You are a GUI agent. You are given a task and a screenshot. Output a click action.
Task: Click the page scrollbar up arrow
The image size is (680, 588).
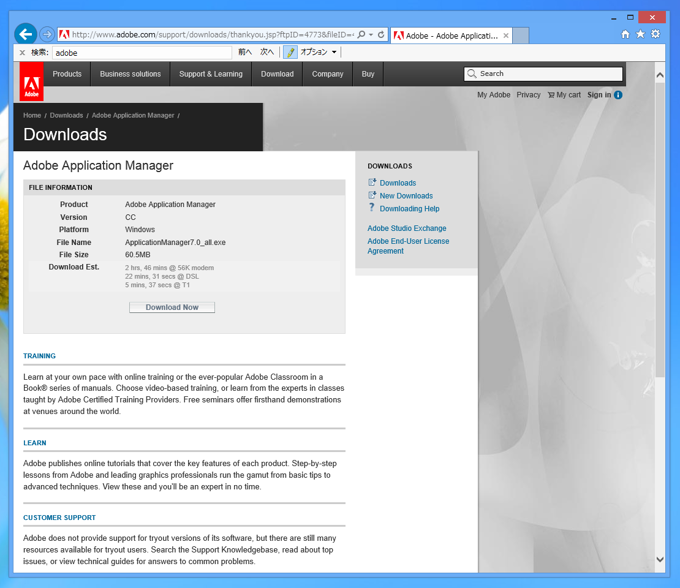click(660, 75)
